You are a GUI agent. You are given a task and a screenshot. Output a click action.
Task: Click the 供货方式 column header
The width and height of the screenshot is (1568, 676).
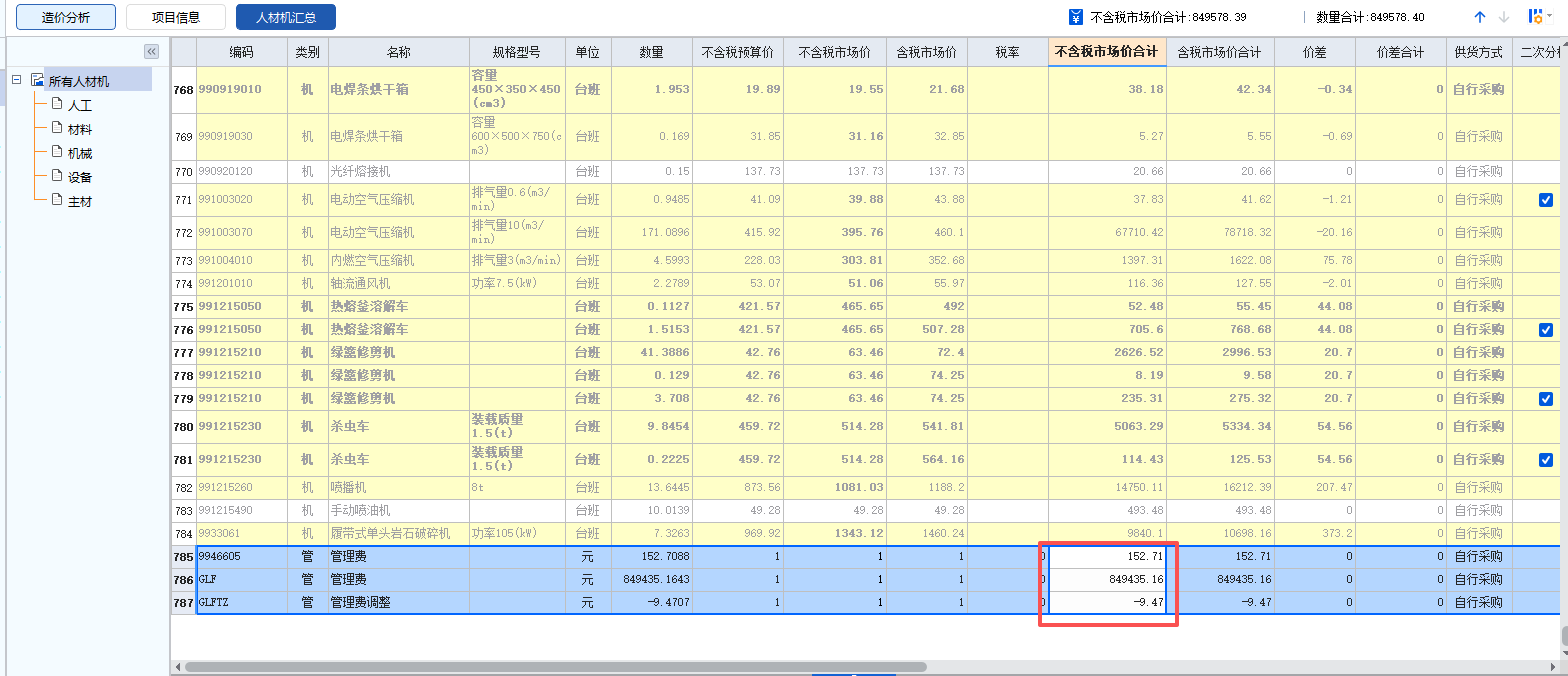[x=1479, y=52]
